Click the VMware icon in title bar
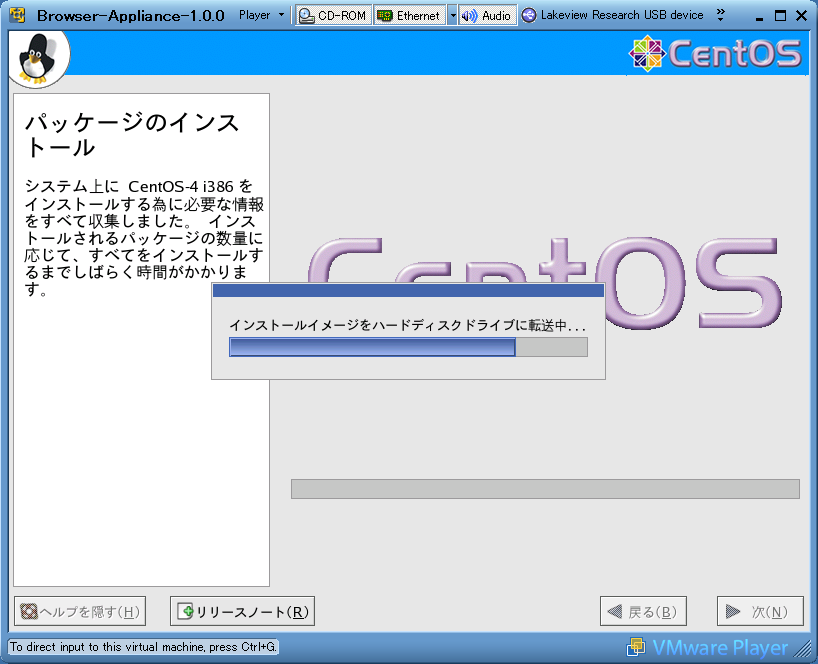 tap(17, 16)
